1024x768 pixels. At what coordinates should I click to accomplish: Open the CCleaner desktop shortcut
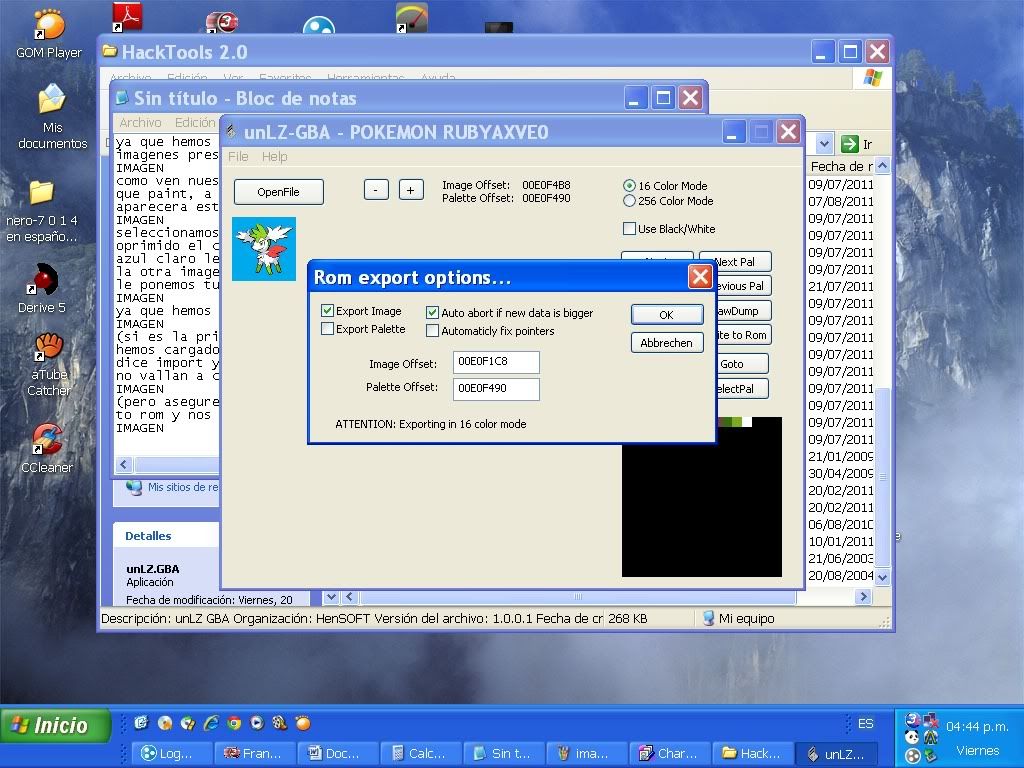click(x=47, y=448)
